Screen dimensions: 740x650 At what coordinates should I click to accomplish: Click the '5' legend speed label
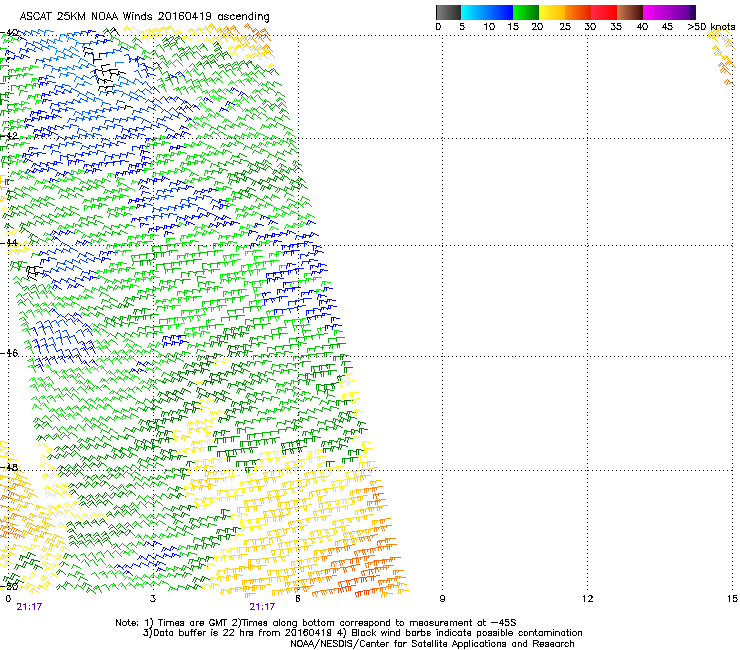(x=462, y=27)
